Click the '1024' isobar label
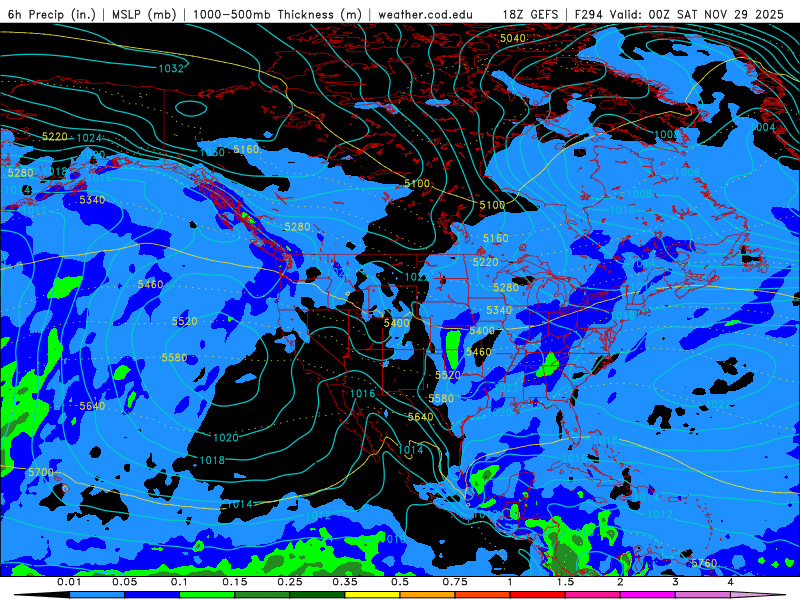Viewport: 800px width, 600px height. click(89, 138)
